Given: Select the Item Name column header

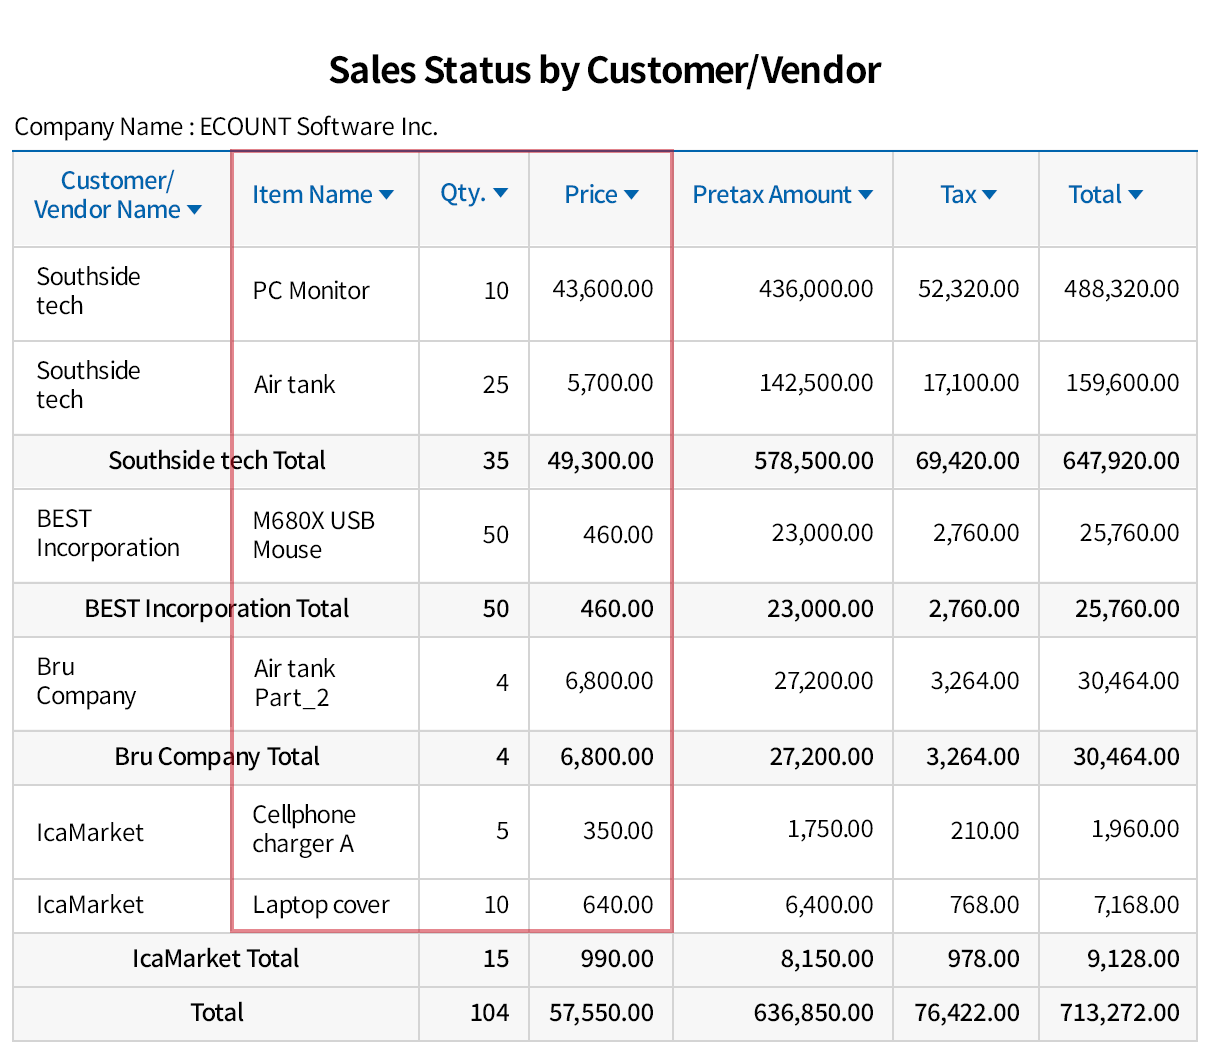Looking at the screenshot, I should click(x=312, y=195).
